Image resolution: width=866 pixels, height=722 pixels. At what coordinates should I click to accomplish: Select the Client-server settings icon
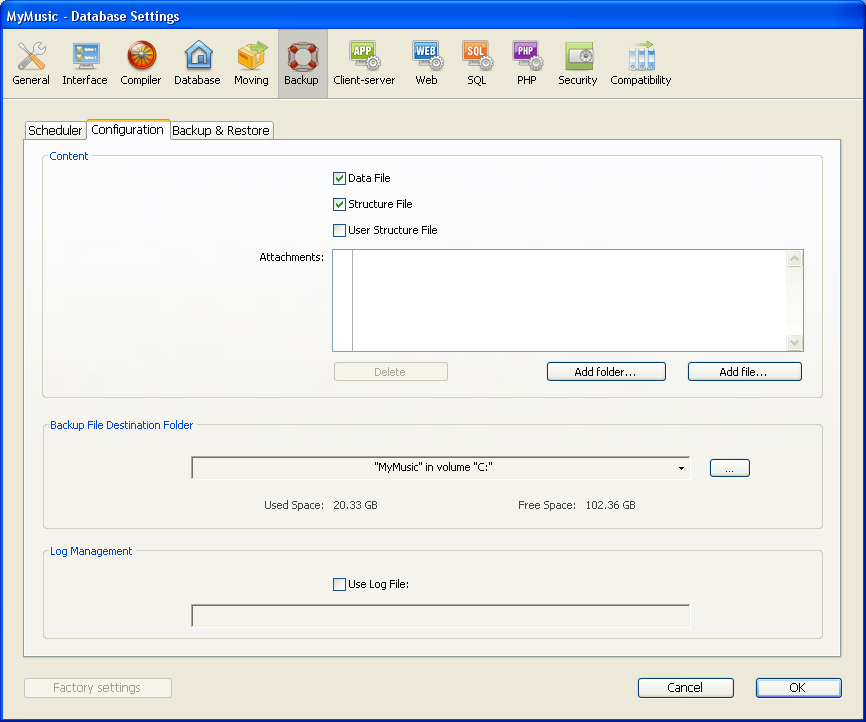coord(364,64)
